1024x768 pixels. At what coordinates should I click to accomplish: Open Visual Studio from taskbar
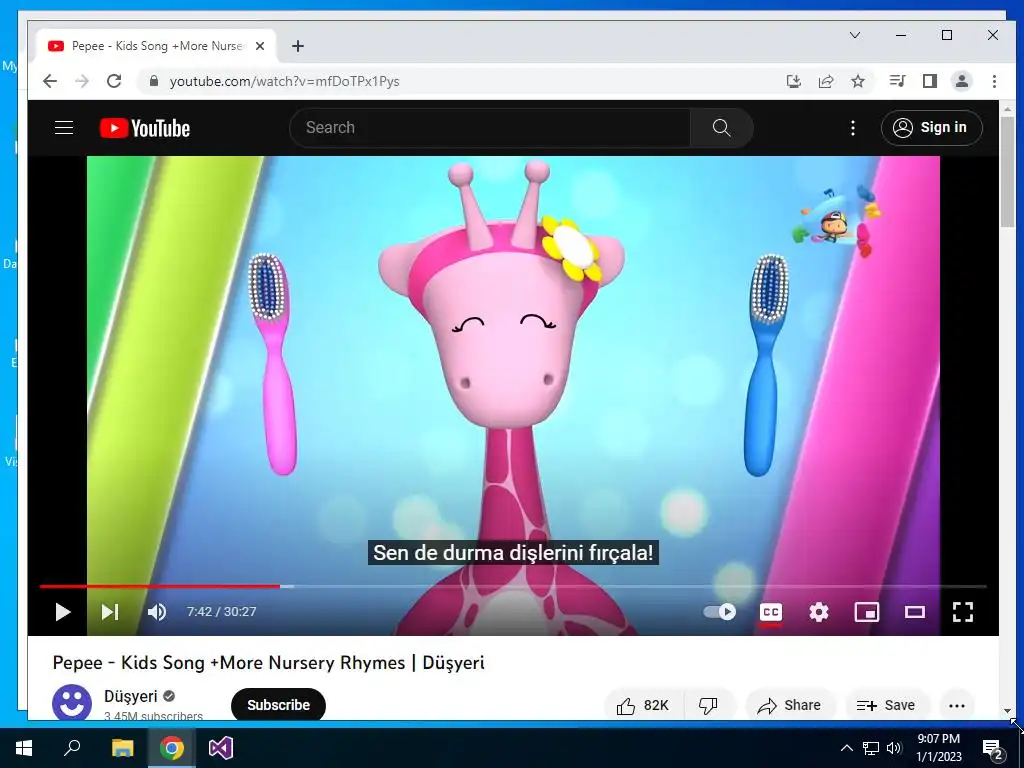(x=221, y=748)
